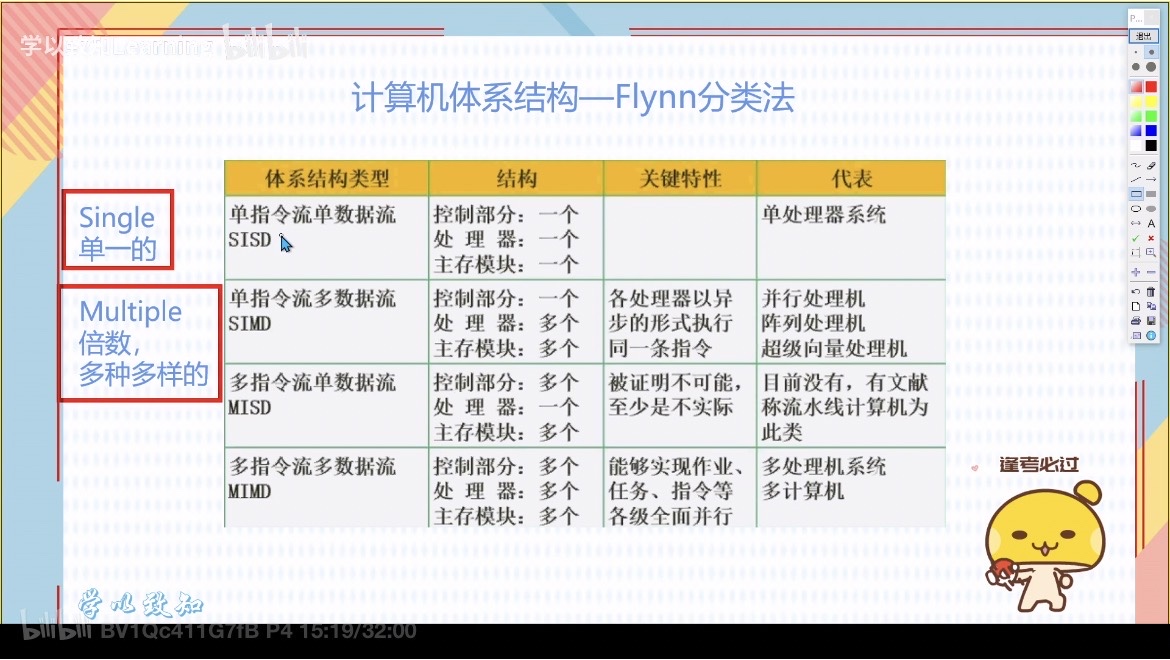The height and width of the screenshot is (660, 1170).
Task: Choose the largest pen size dot
Action: click(1151, 67)
